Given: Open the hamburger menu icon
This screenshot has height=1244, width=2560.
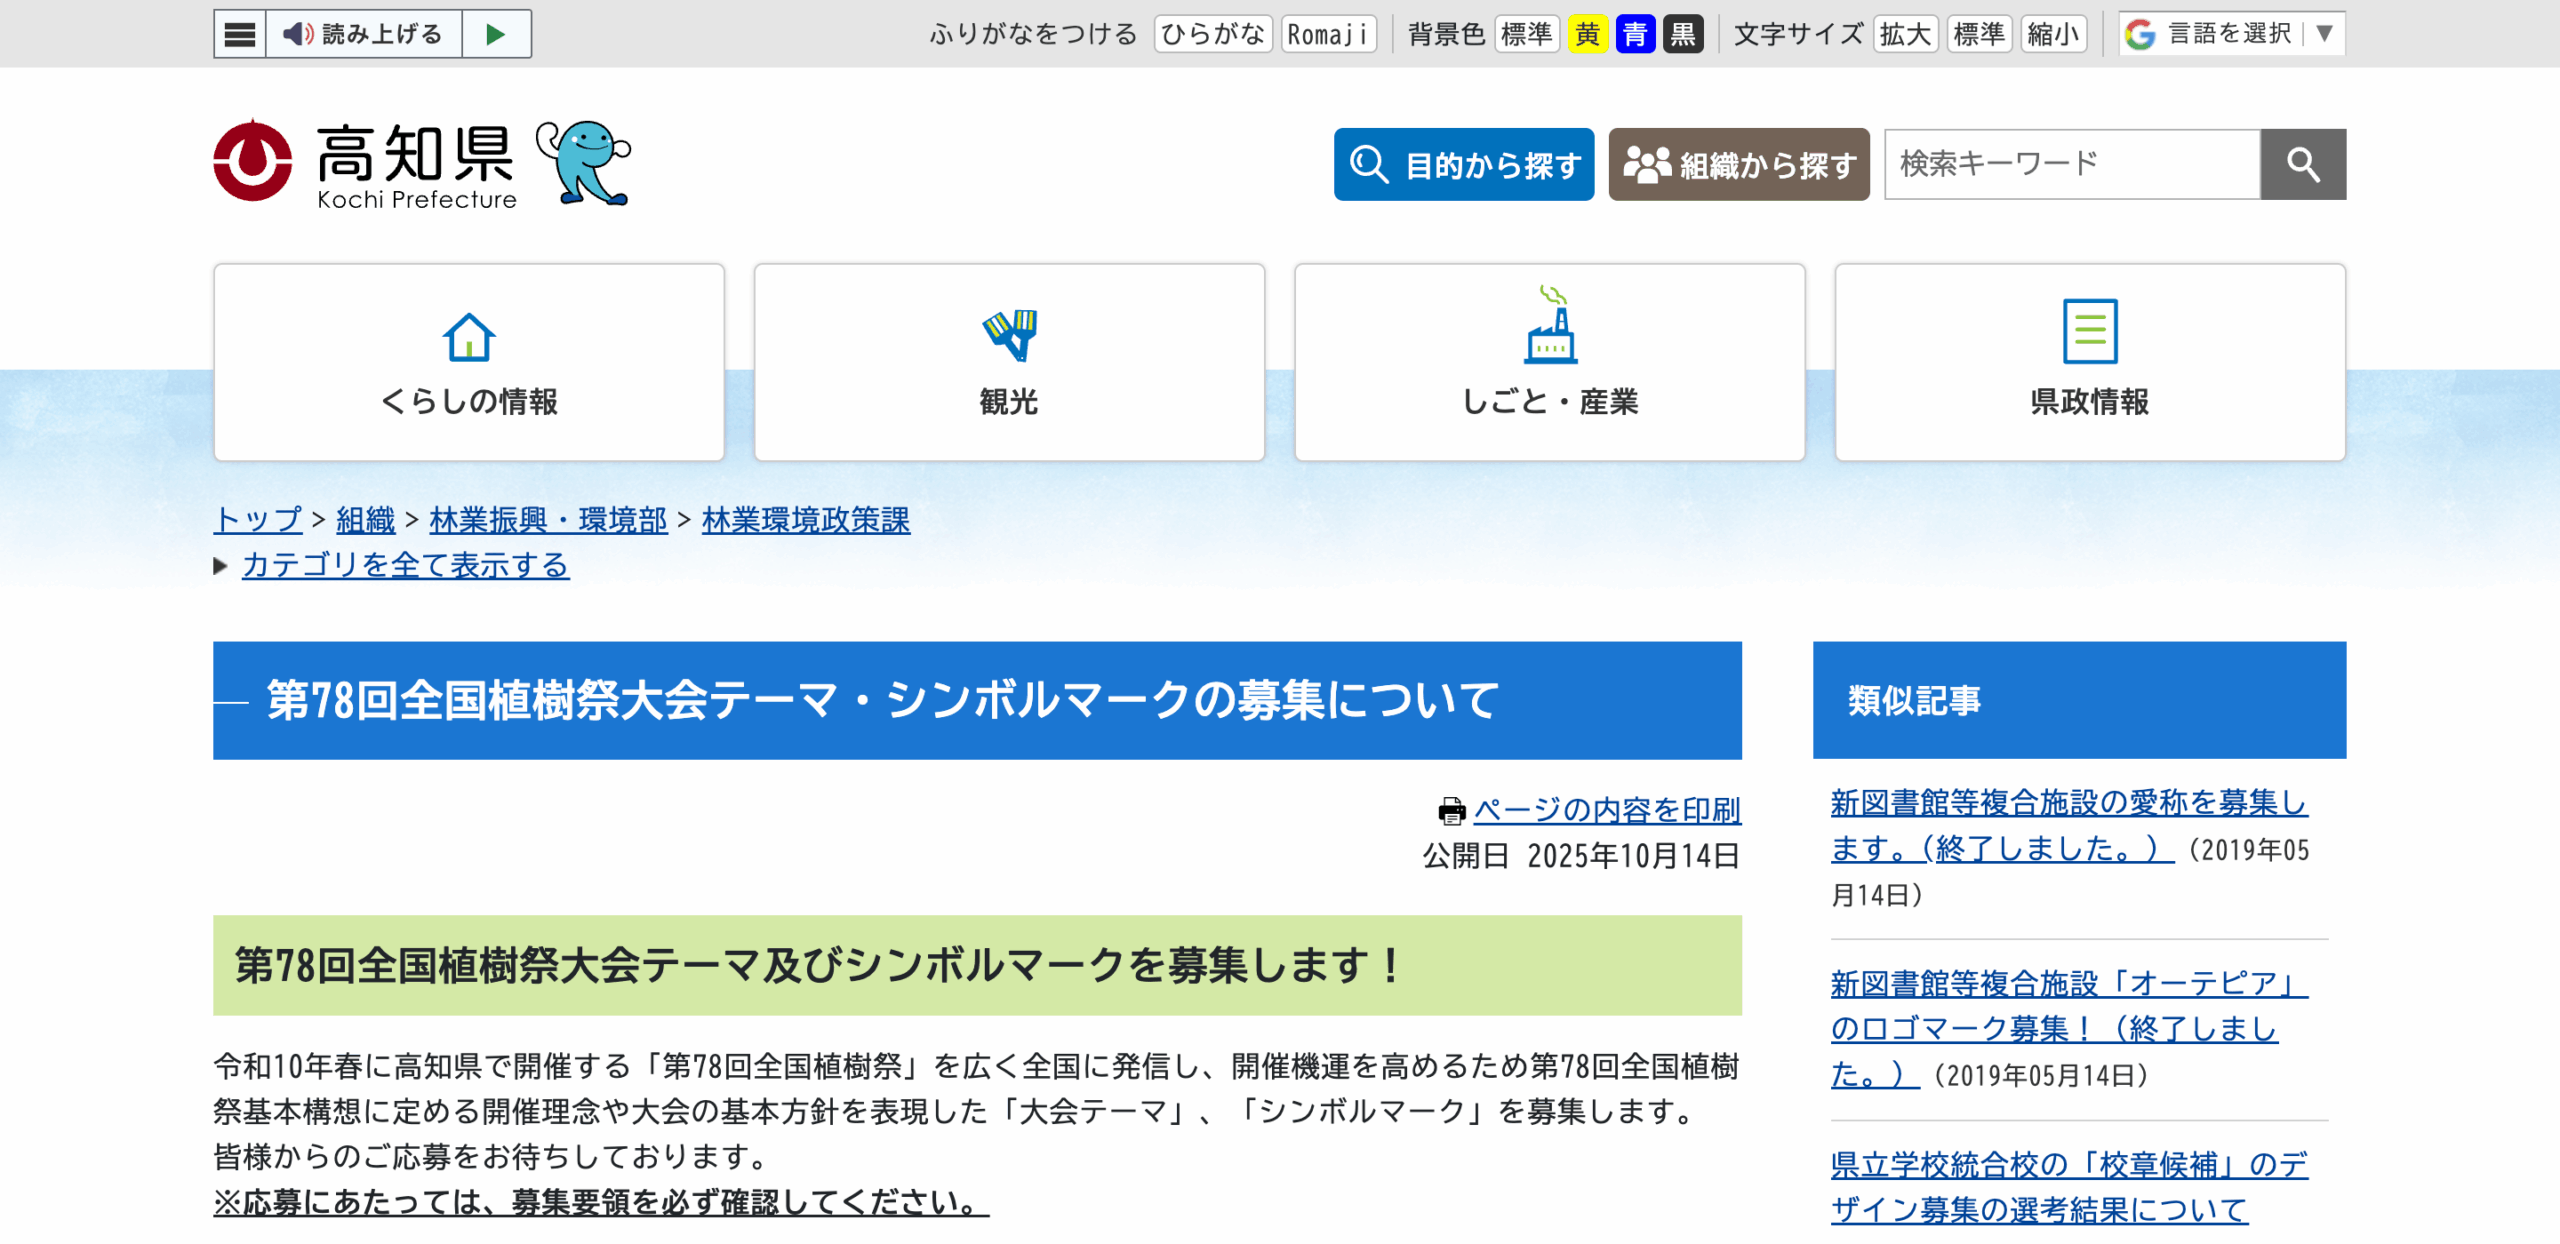Looking at the screenshot, I should 240,34.
